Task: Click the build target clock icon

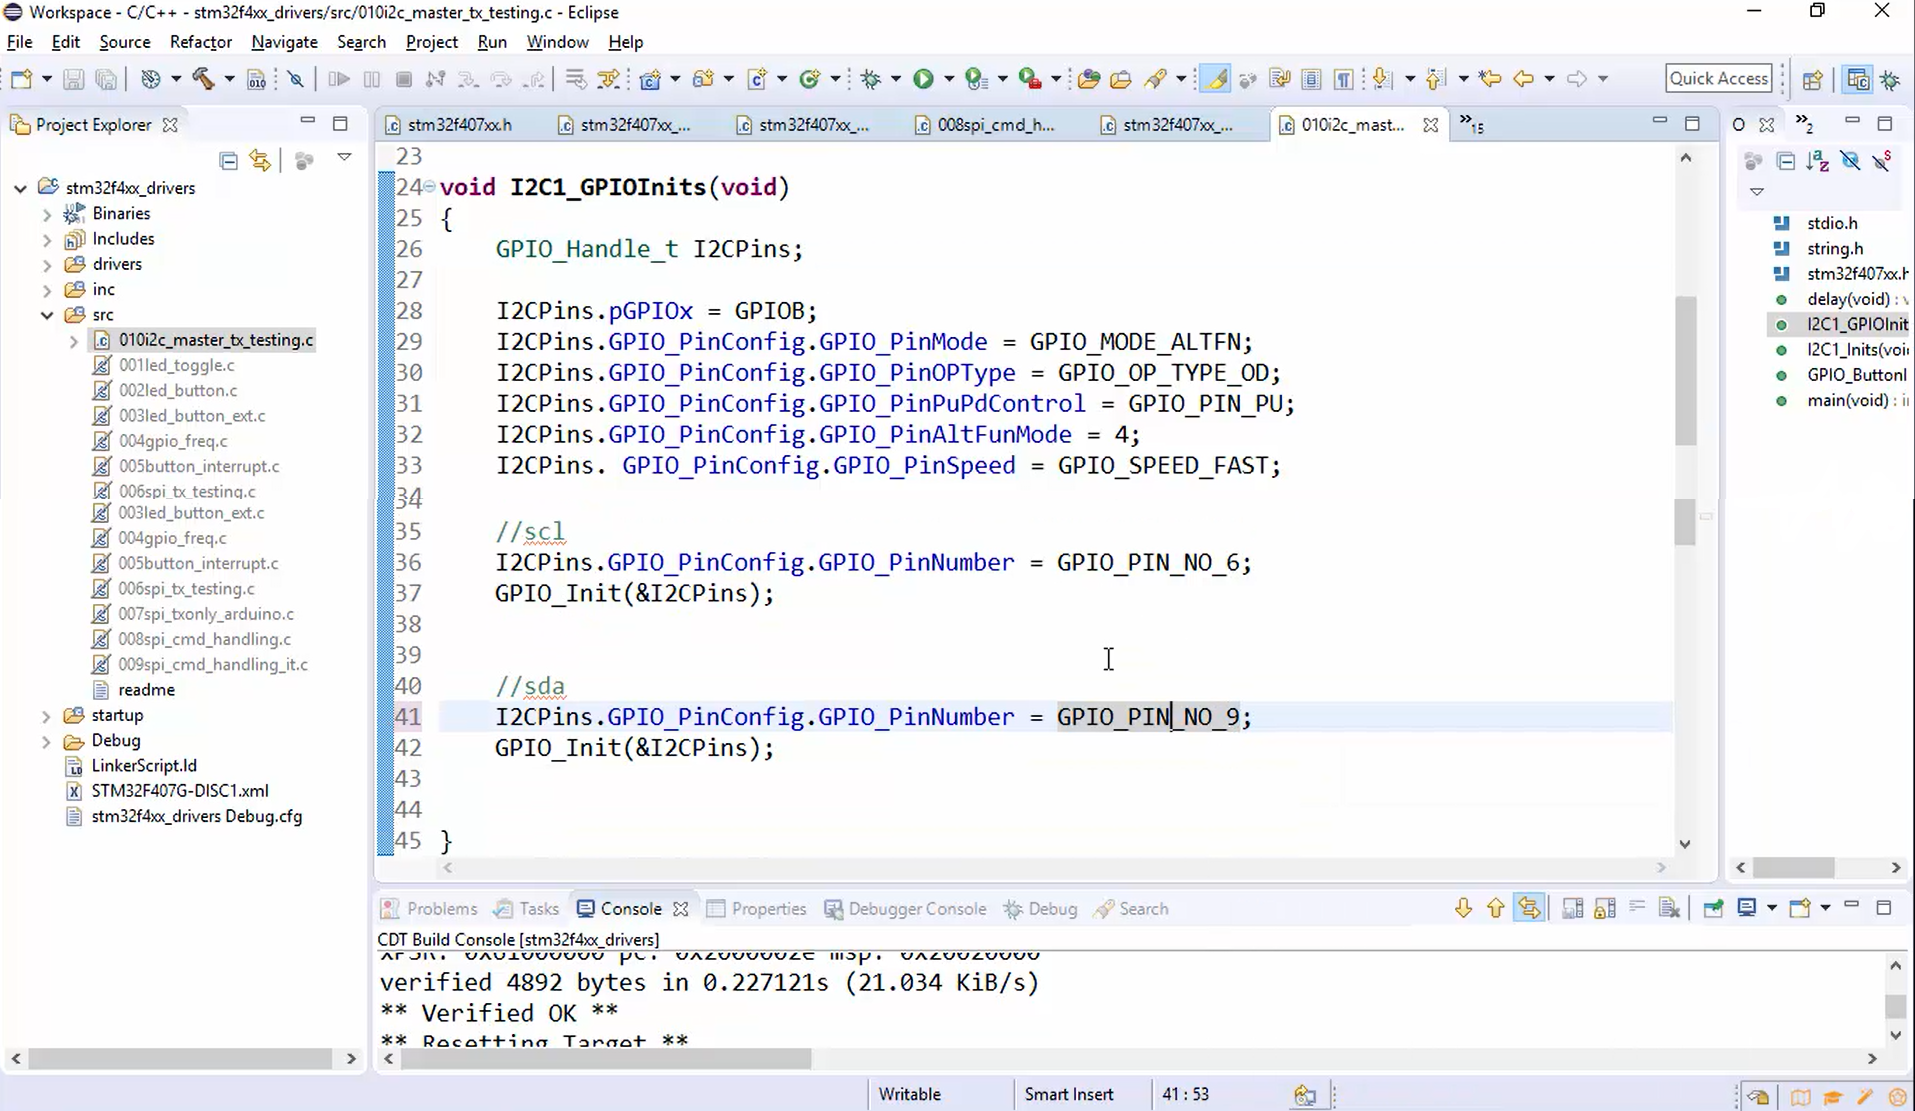Action: pos(150,79)
